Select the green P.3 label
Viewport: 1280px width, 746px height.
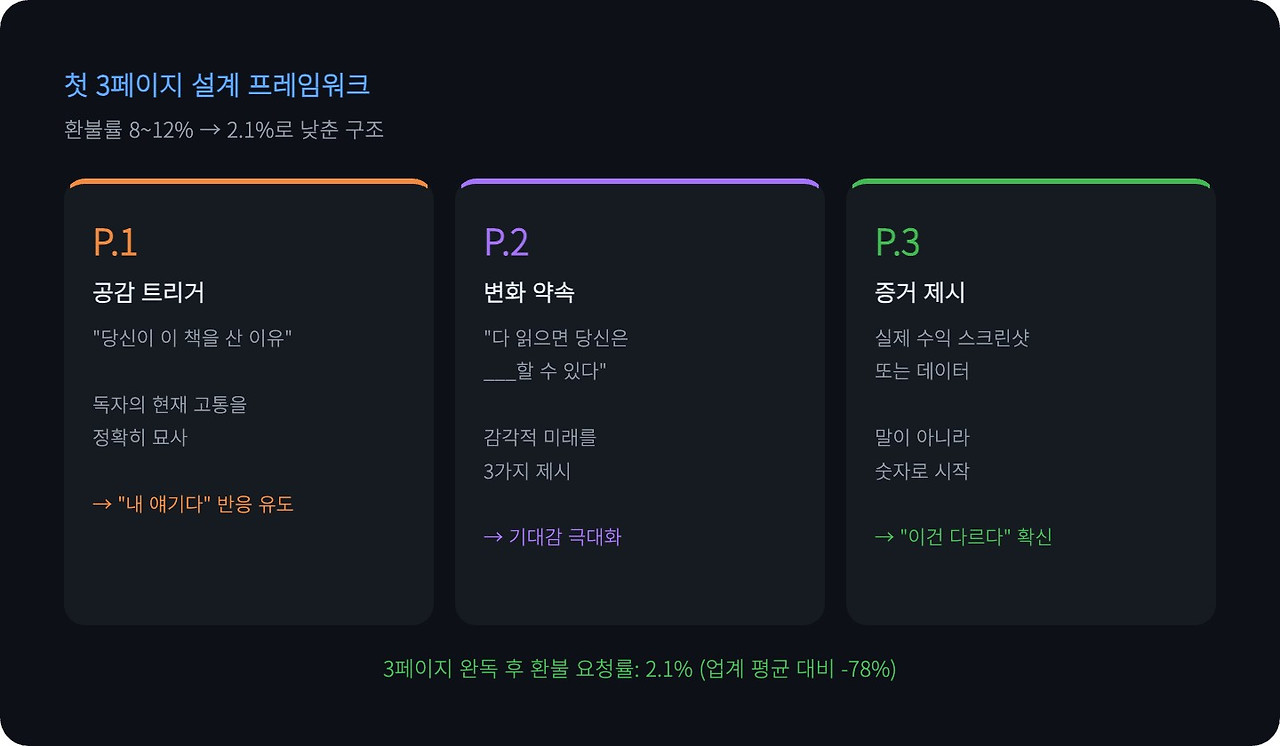click(897, 242)
